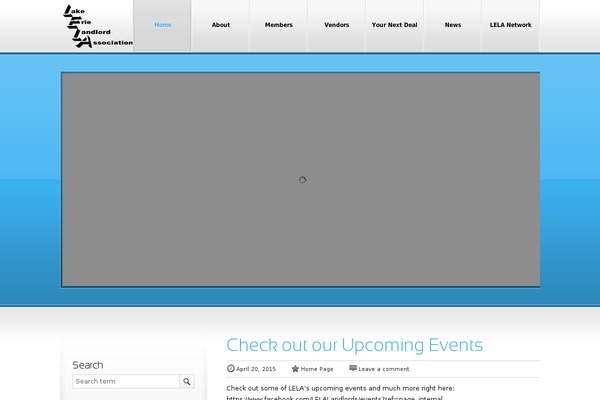This screenshot has width=600, height=400.
Task: Focus the Search term input field
Action: 126,381
